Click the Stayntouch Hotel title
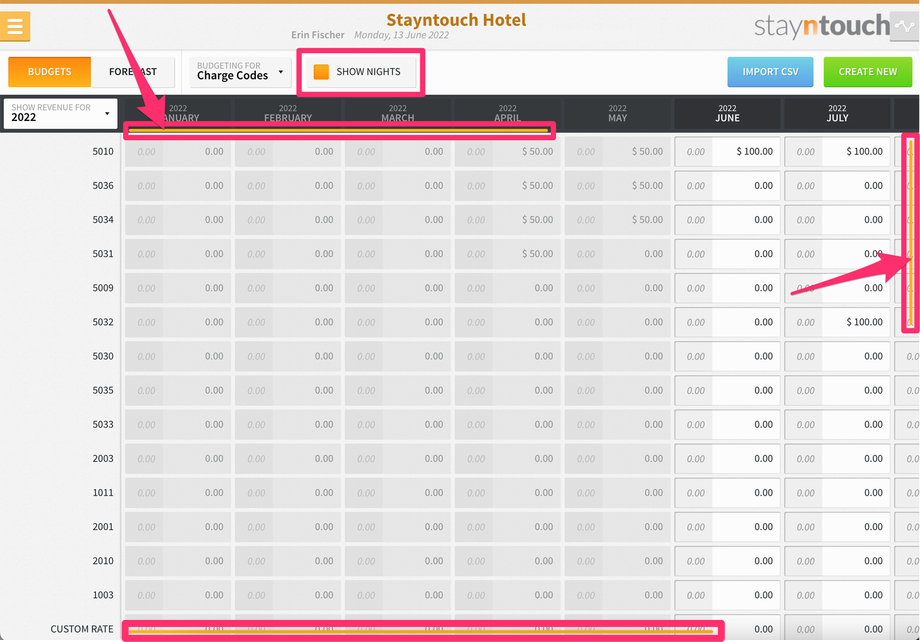 [456, 20]
